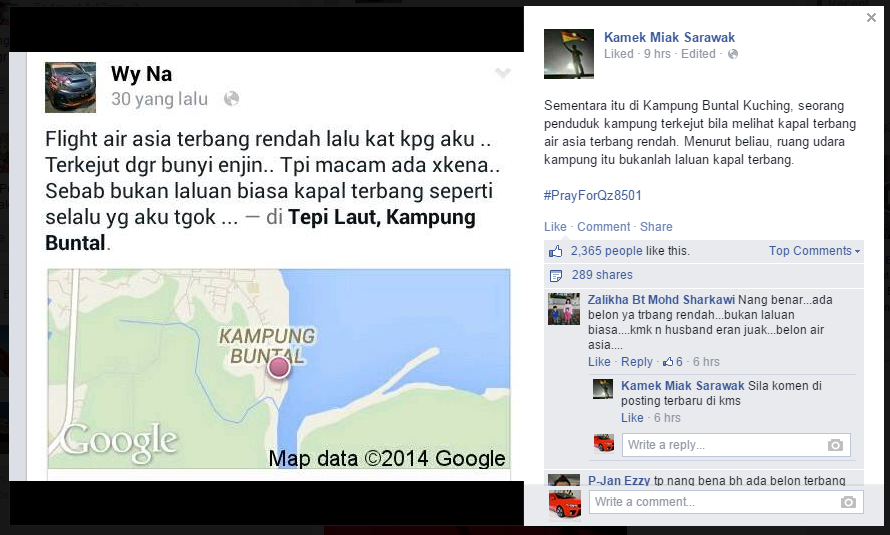Like the Kamek Miak Sarawak post
This screenshot has height=535, width=890.
555,226
